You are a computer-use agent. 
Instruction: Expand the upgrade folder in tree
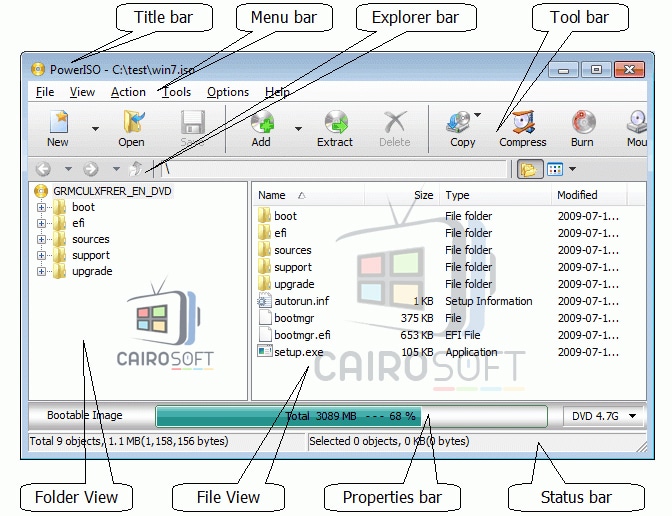41,271
